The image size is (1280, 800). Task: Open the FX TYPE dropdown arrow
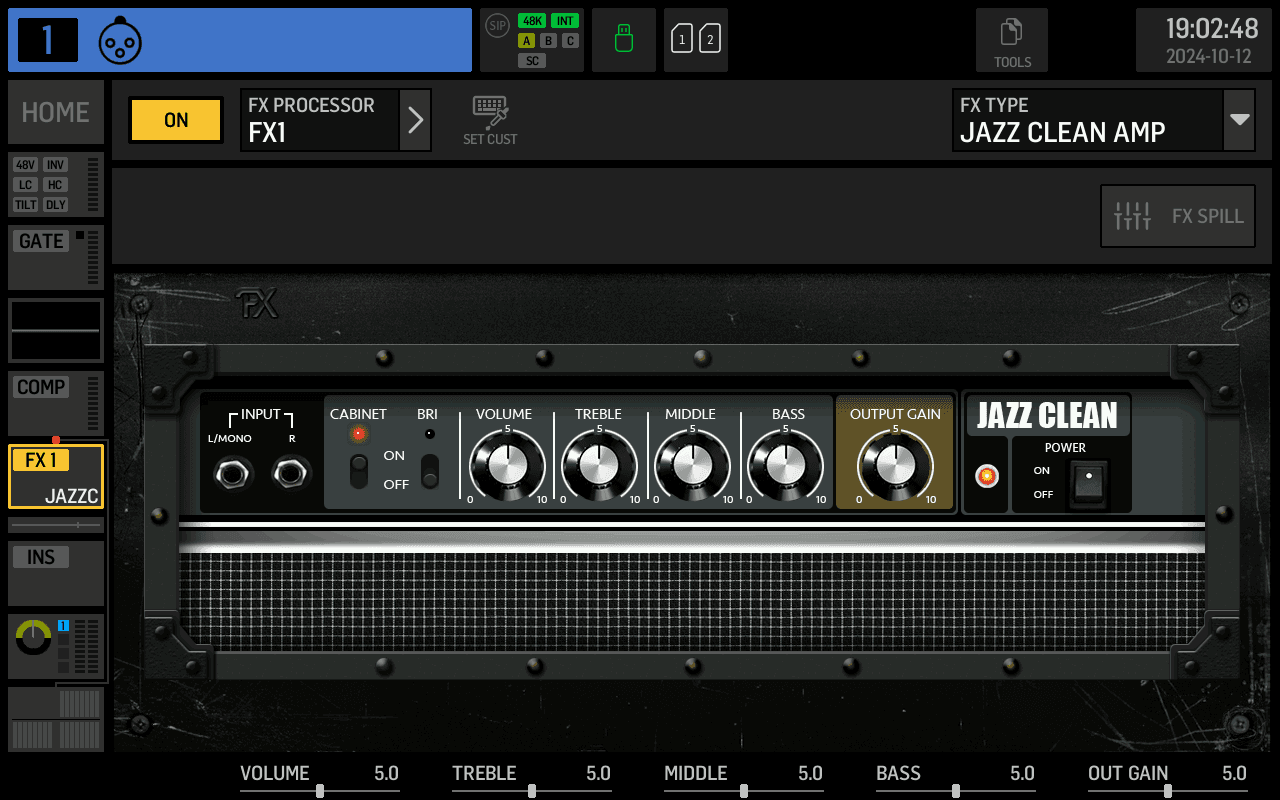pos(1240,120)
